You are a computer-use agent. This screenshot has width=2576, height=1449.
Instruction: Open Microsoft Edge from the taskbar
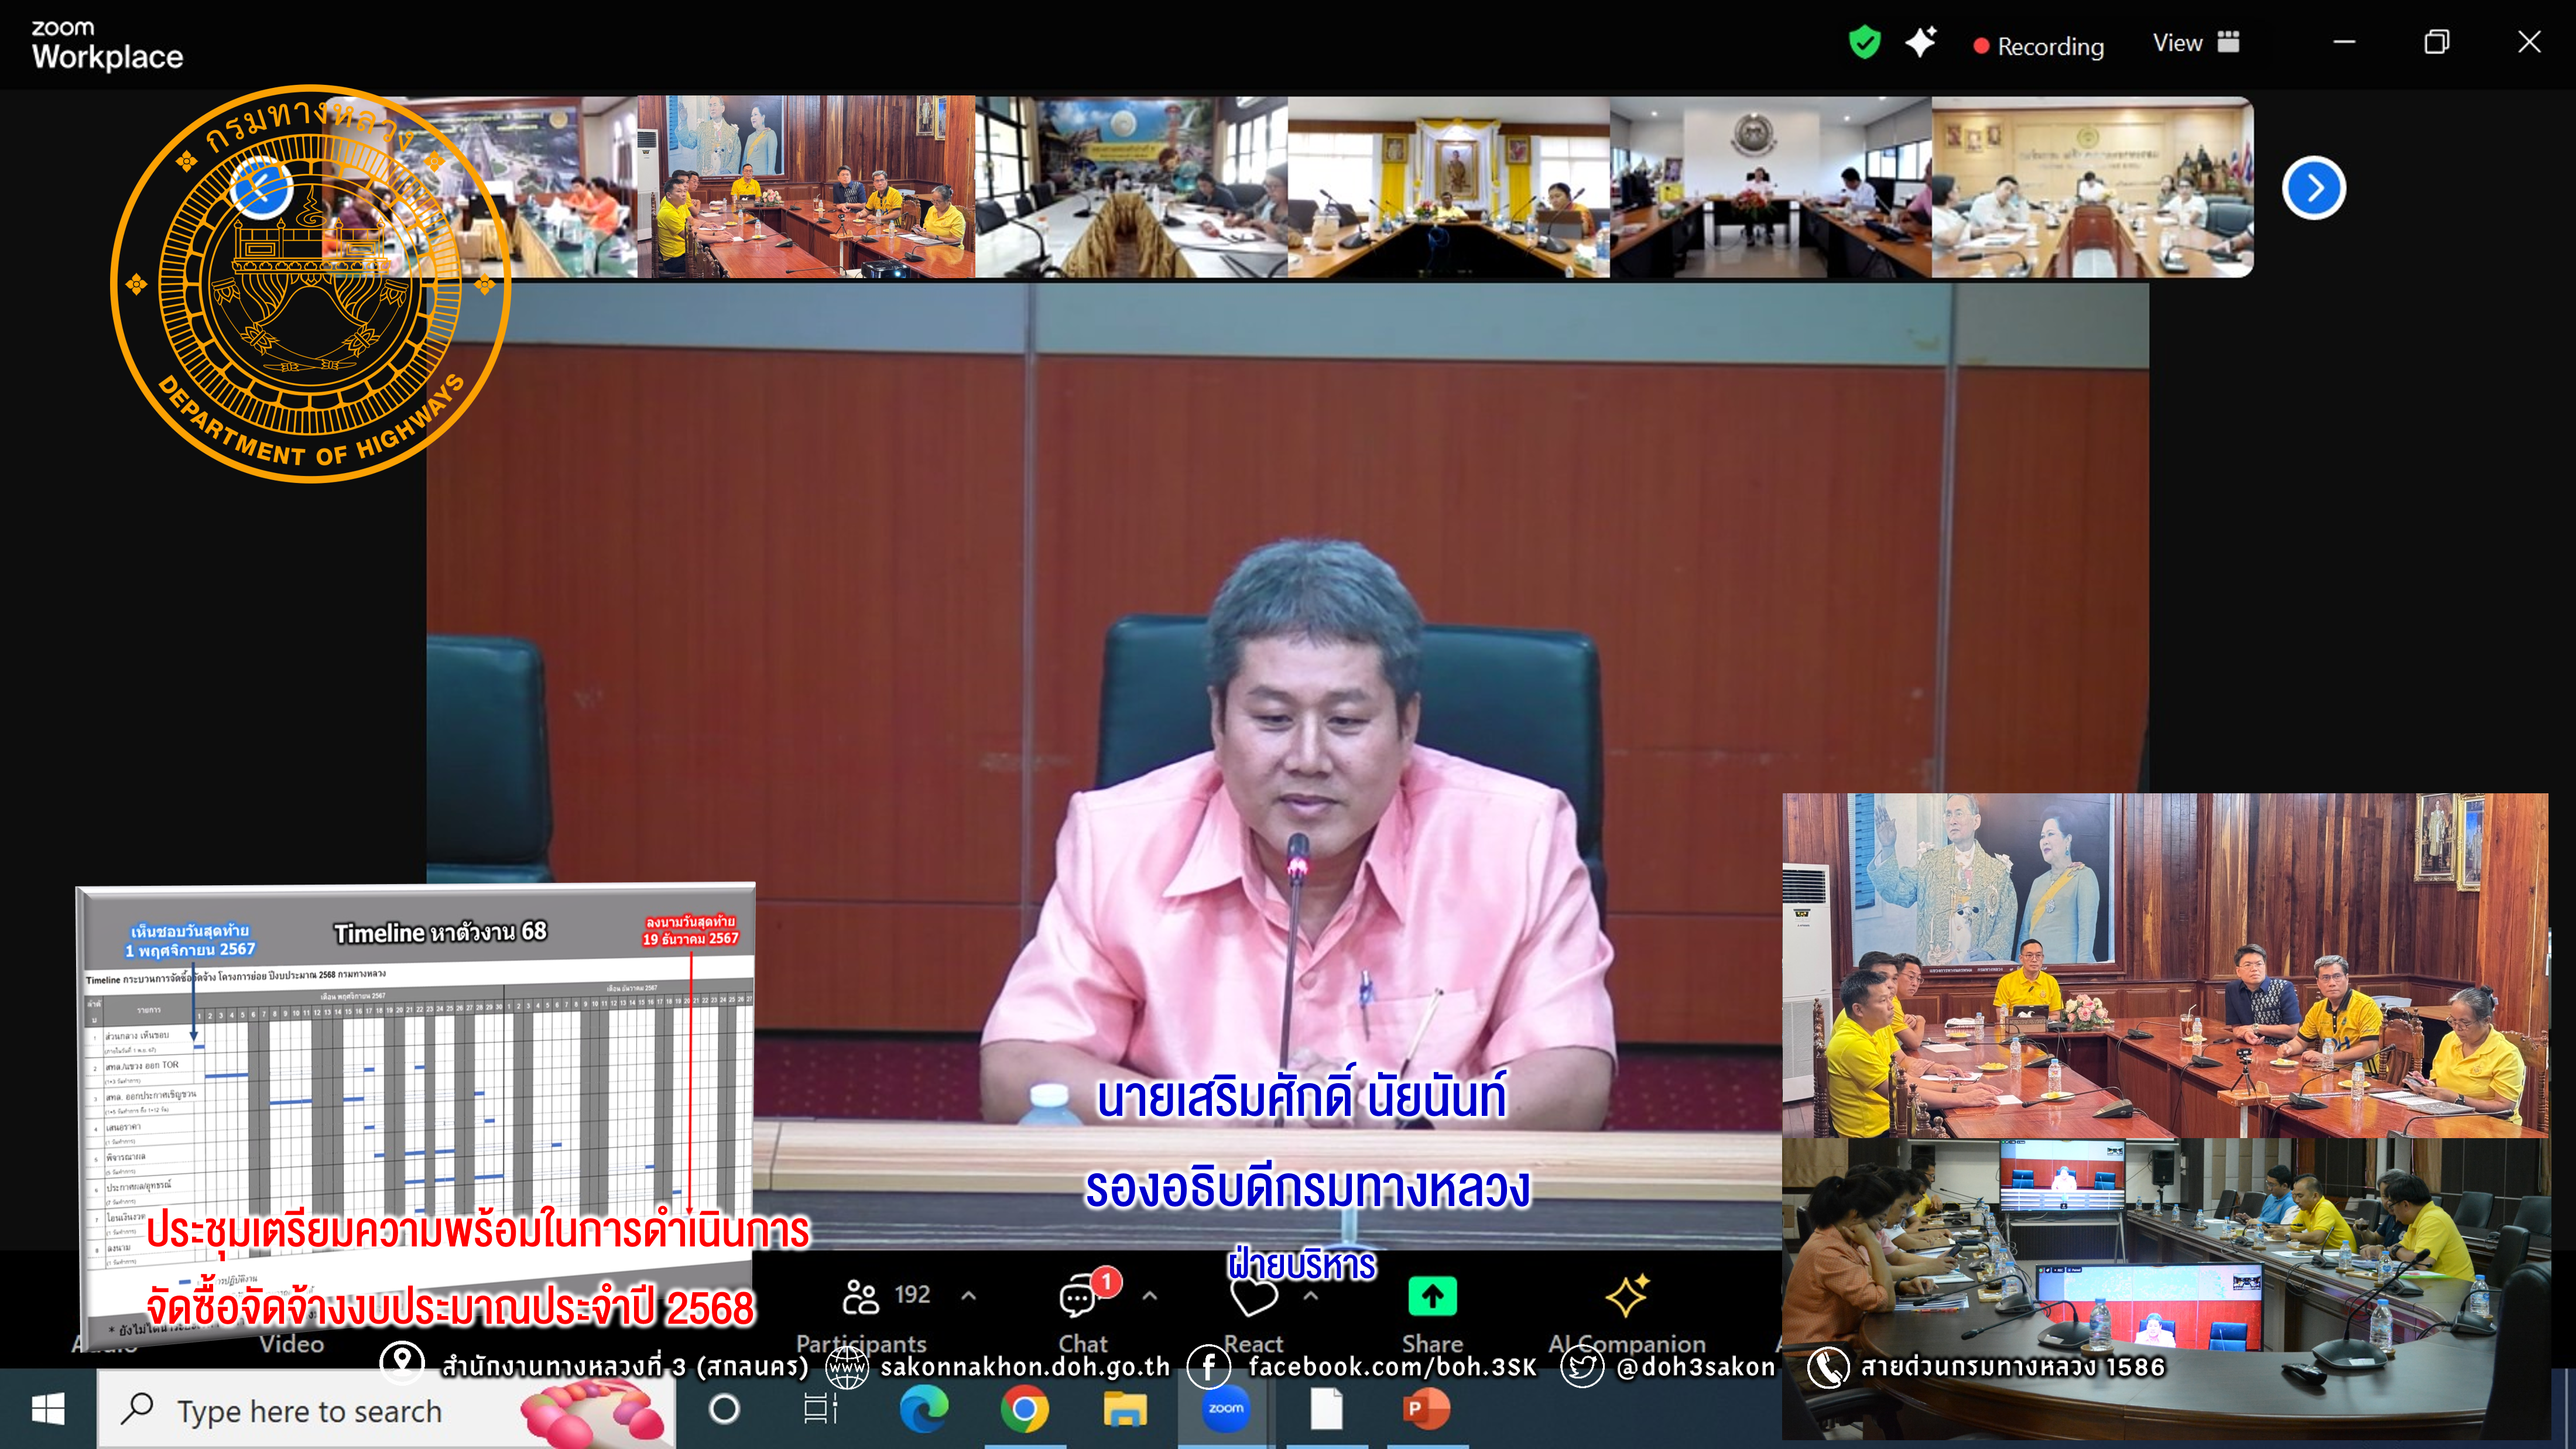pos(923,1409)
